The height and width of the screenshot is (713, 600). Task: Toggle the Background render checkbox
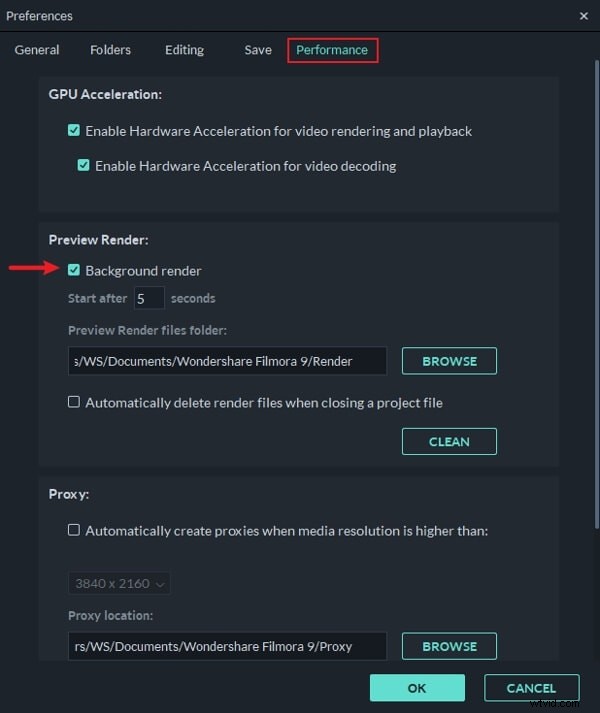point(74,270)
